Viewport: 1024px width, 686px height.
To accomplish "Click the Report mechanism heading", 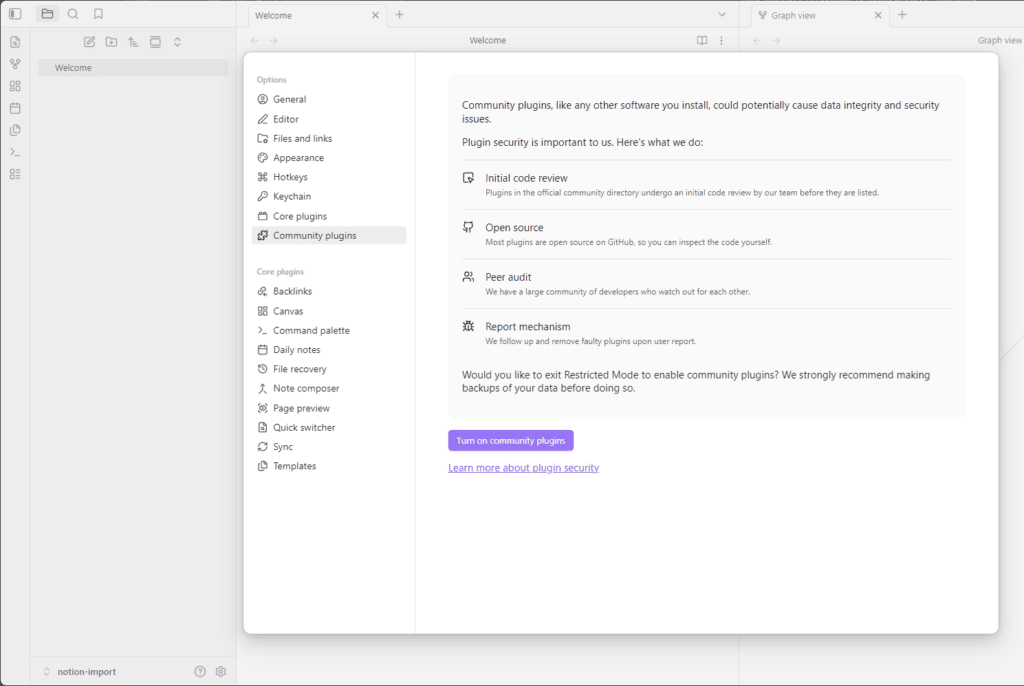I will pyautogui.click(x=528, y=327).
